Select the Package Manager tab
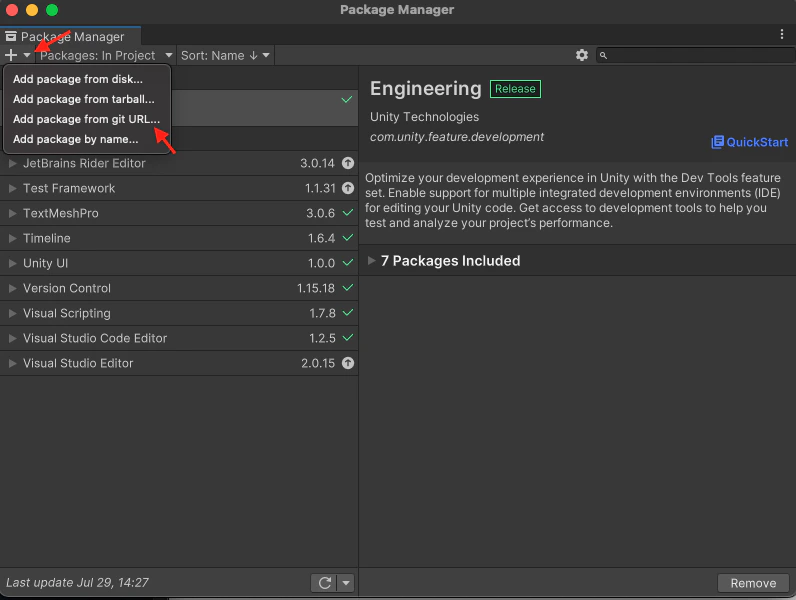This screenshot has width=796, height=600. [x=71, y=37]
